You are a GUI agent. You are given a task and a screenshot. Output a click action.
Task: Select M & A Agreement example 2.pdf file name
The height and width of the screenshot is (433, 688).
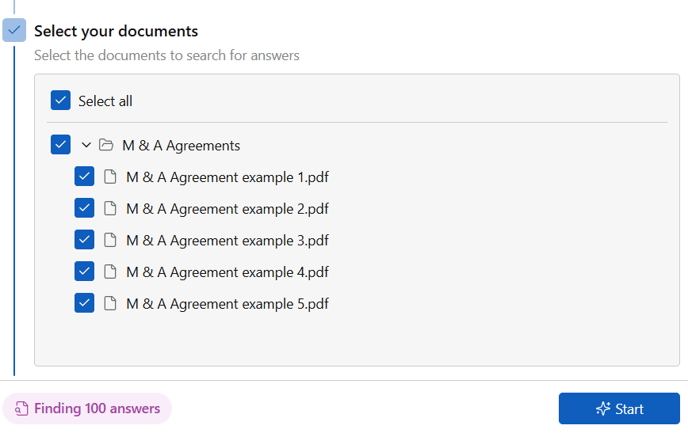pos(227,209)
